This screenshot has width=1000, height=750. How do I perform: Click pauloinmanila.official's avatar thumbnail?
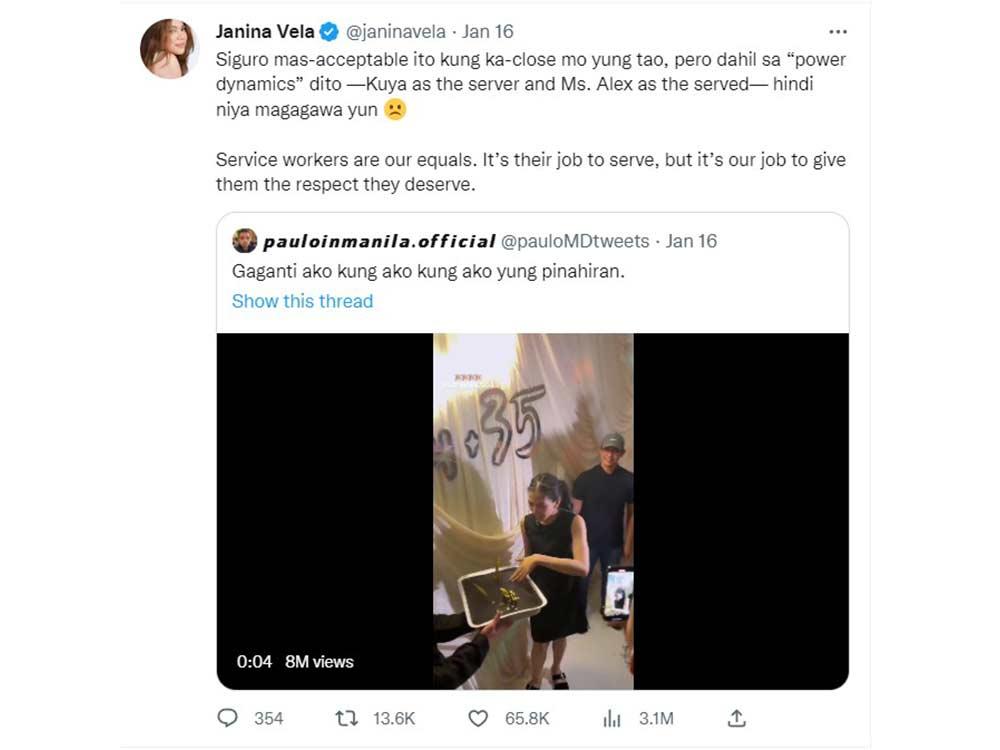coord(242,240)
